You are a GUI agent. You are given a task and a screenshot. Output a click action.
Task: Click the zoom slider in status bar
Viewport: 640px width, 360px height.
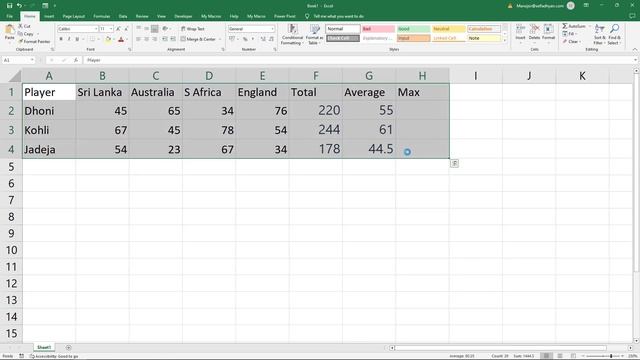coord(603,356)
